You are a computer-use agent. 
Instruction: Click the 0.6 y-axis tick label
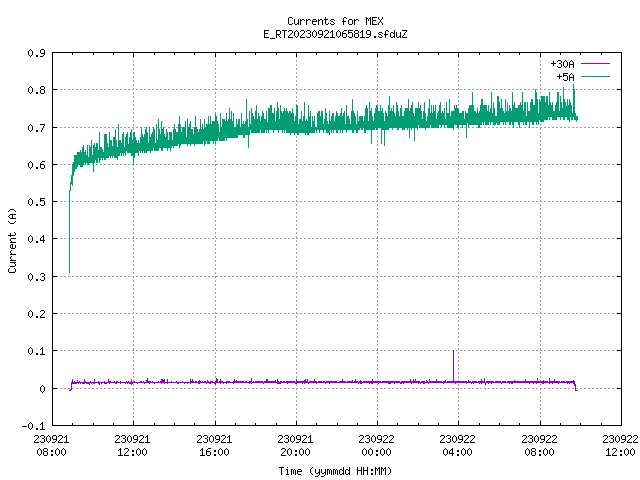coord(37,165)
